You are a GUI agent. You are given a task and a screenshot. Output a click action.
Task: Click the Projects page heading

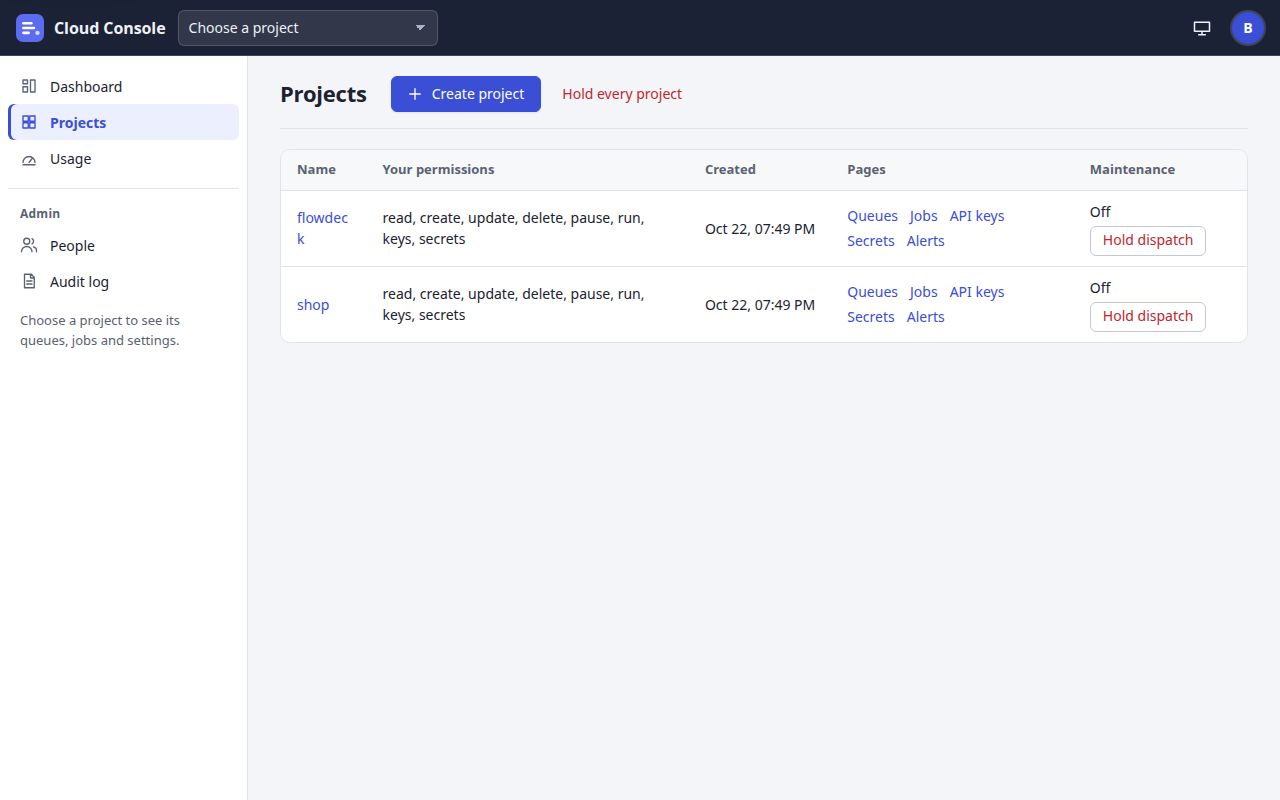(x=323, y=94)
